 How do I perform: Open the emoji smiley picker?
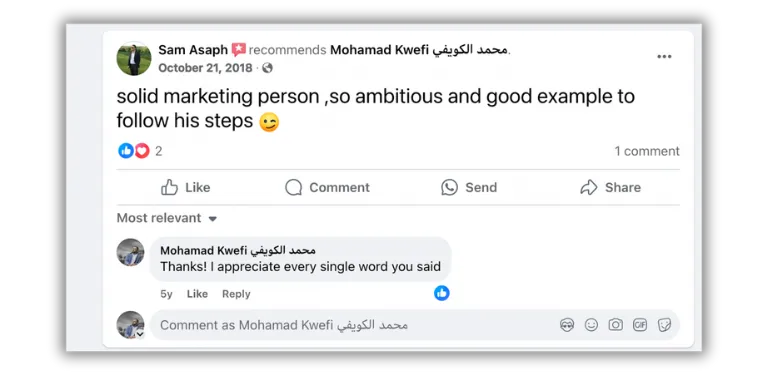591,325
